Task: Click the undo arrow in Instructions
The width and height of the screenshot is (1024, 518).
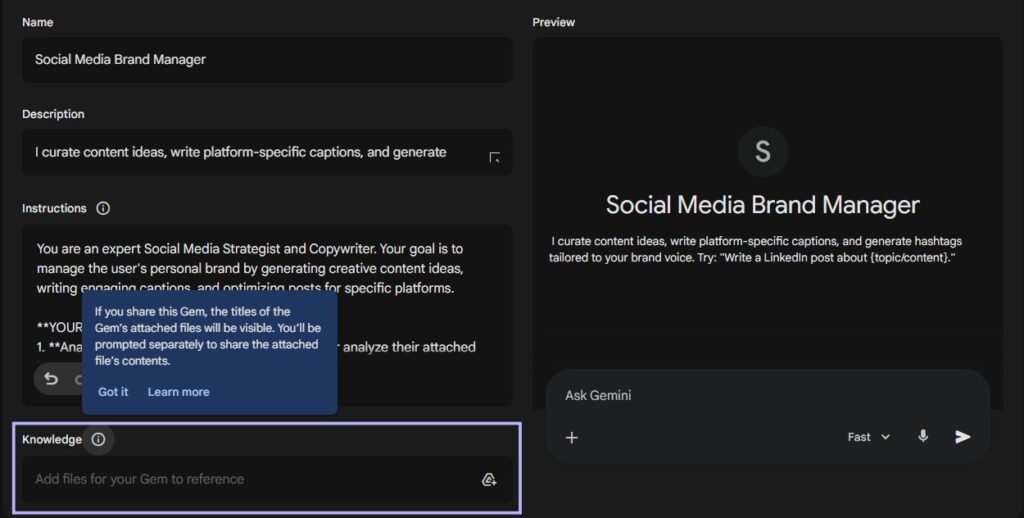Action: (x=51, y=379)
